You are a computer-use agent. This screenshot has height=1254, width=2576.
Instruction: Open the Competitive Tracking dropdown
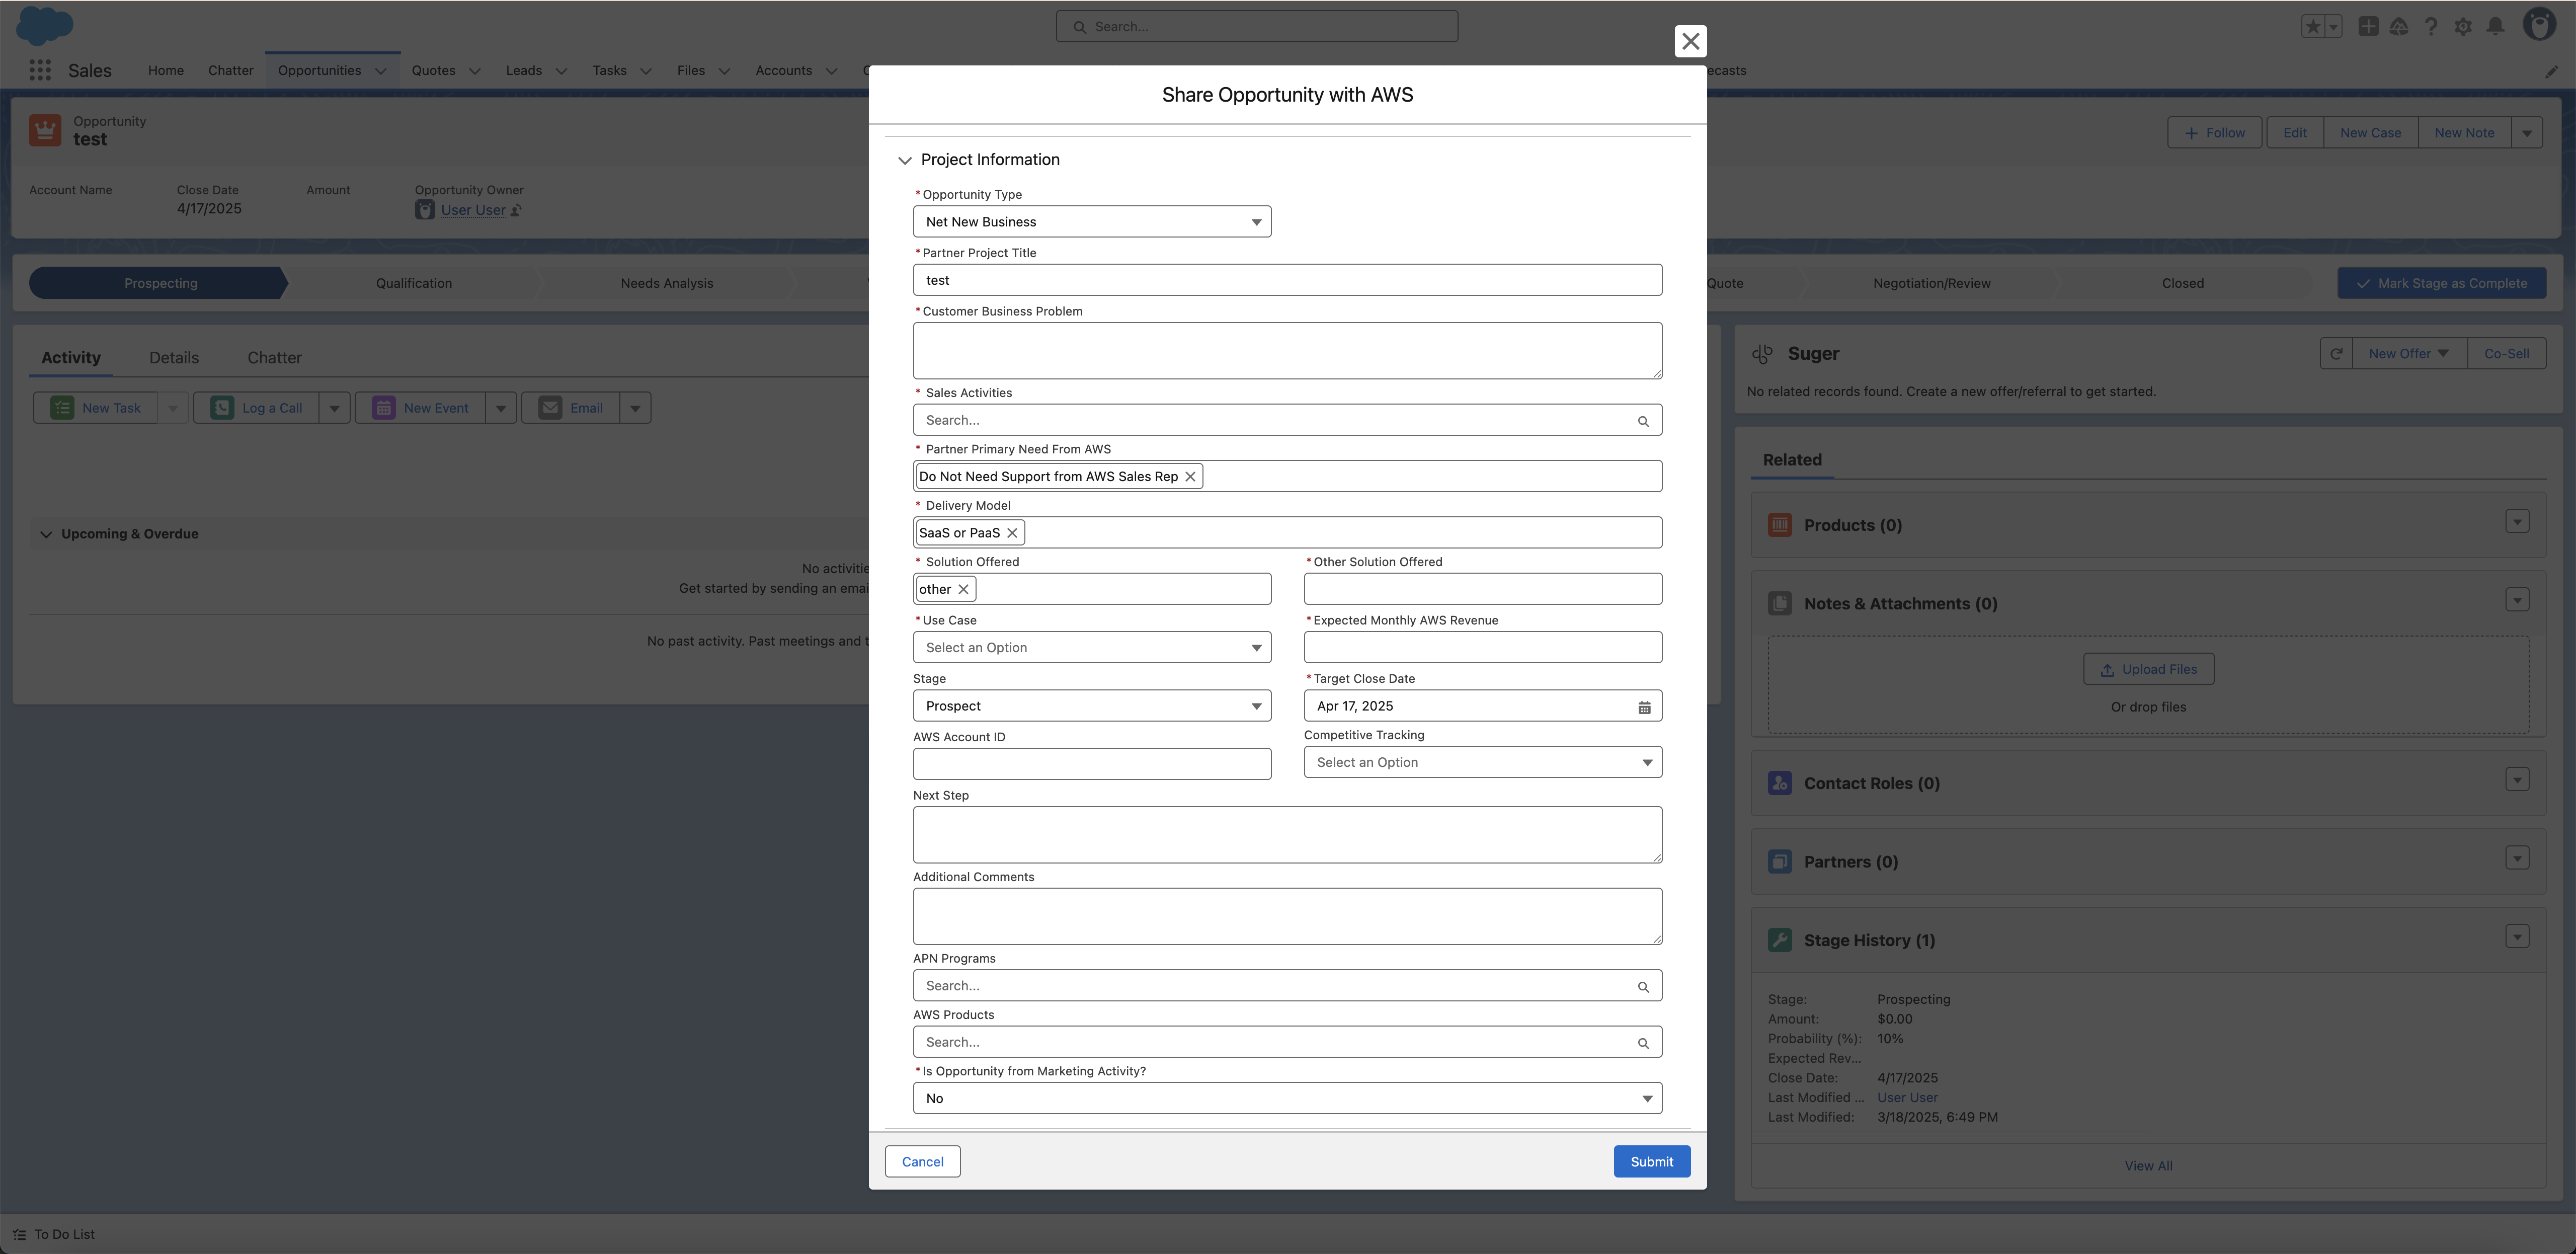click(x=1482, y=763)
